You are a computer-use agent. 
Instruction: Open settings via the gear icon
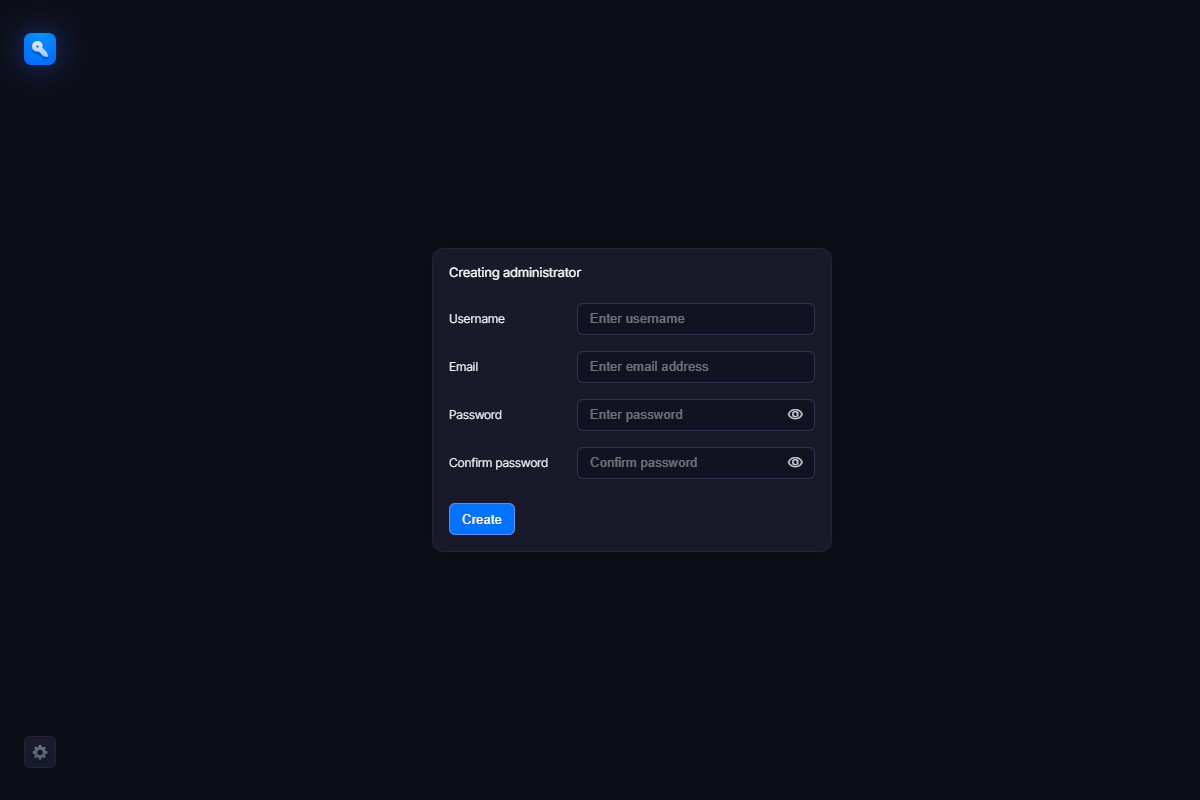click(40, 752)
